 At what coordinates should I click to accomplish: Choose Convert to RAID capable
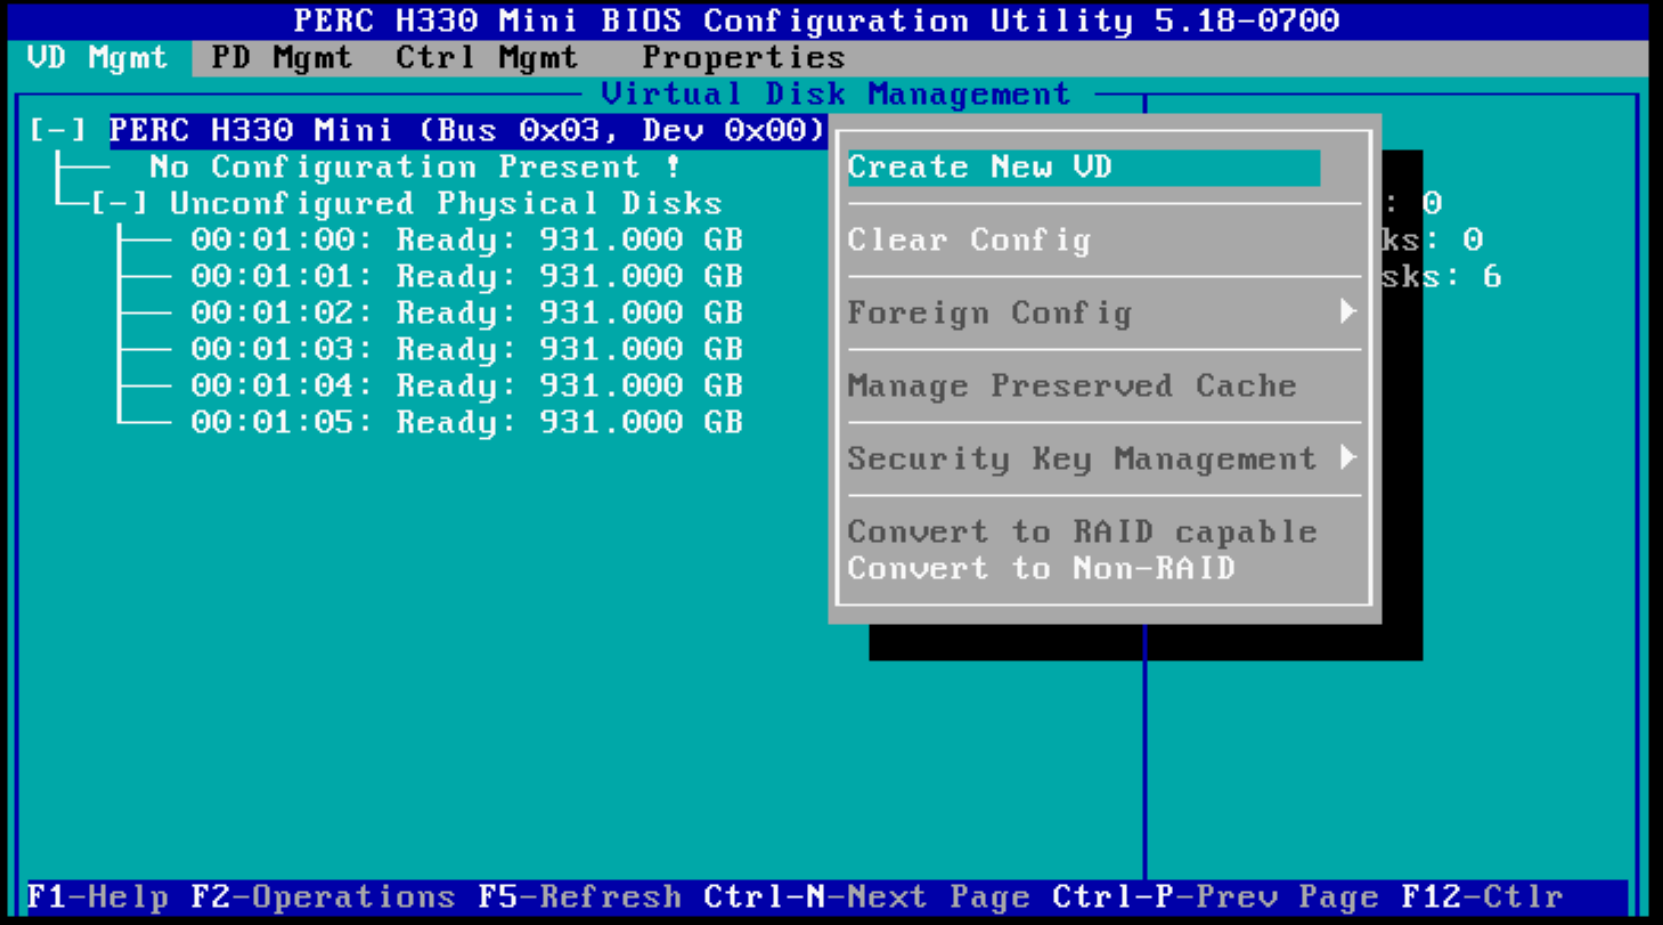click(x=1082, y=532)
